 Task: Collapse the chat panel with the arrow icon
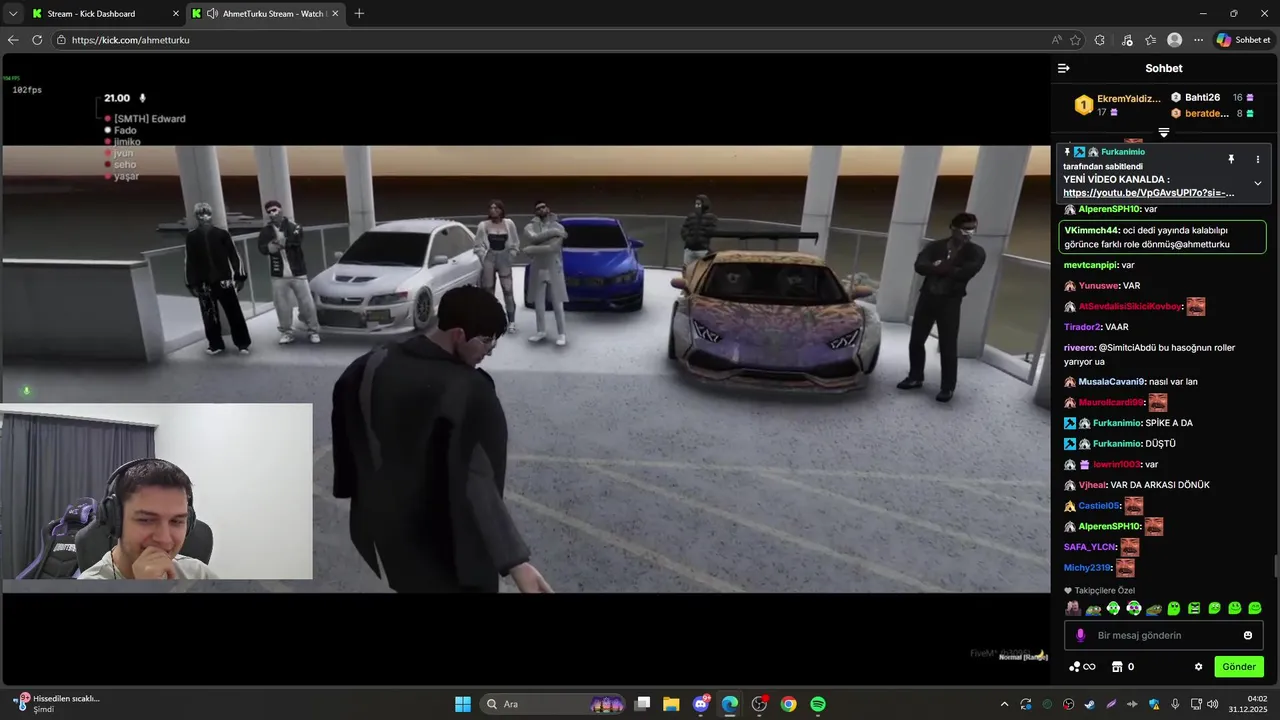(x=1063, y=68)
